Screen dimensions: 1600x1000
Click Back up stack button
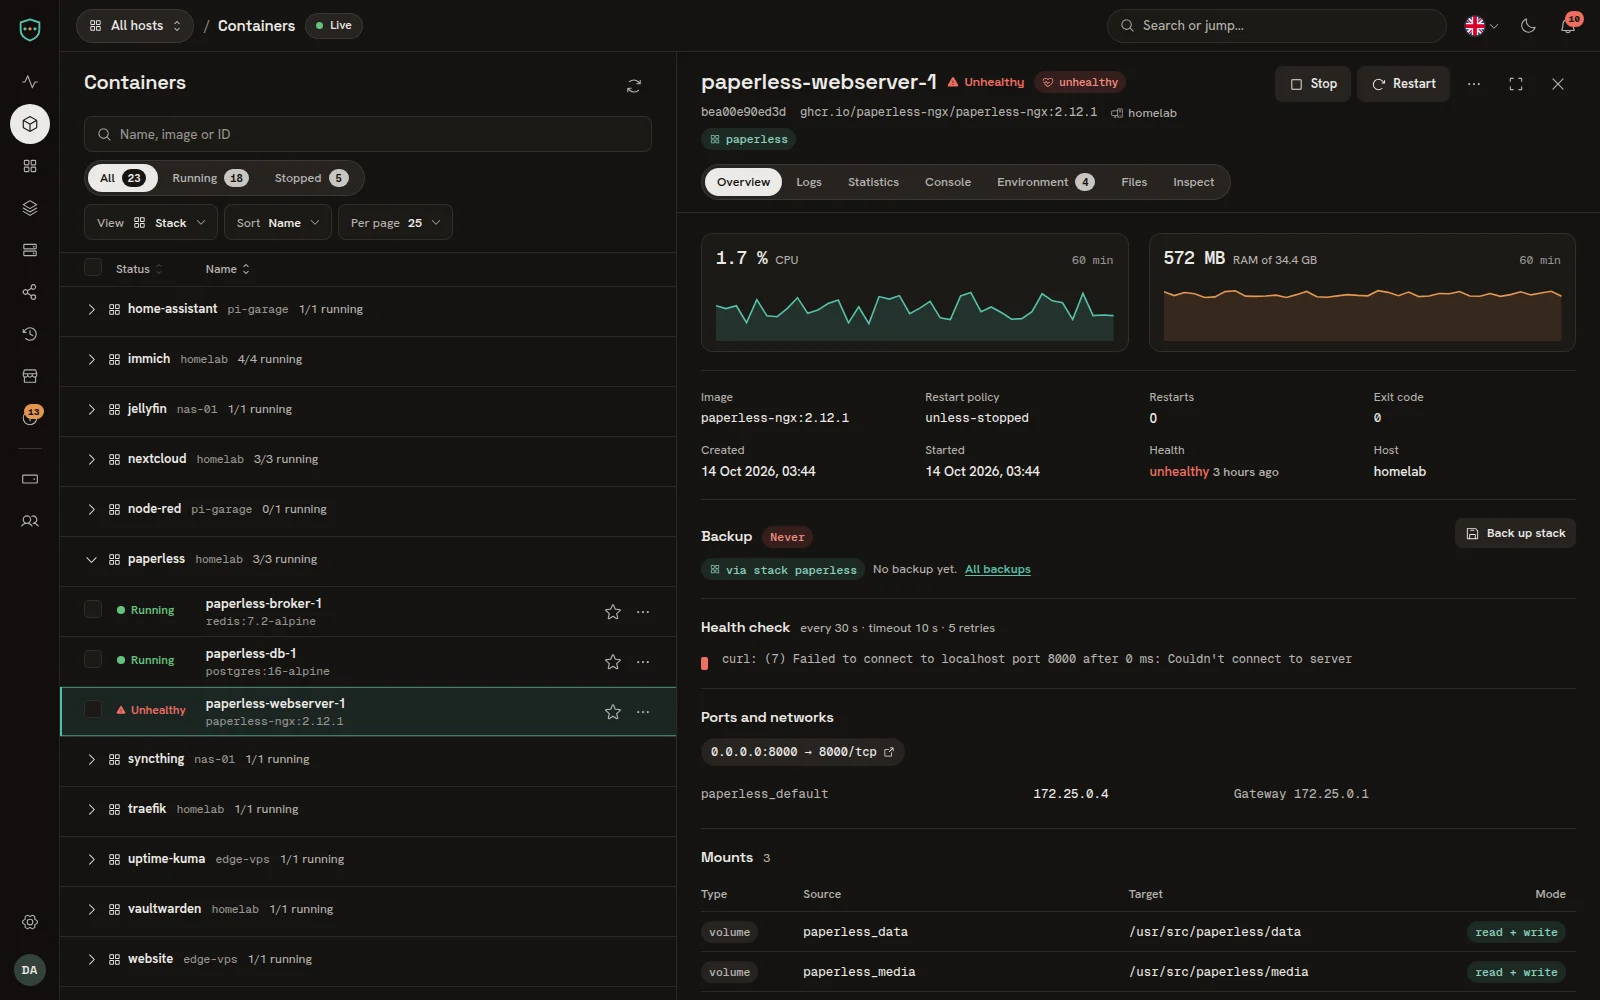pyautogui.click(x=1515, y=533)
